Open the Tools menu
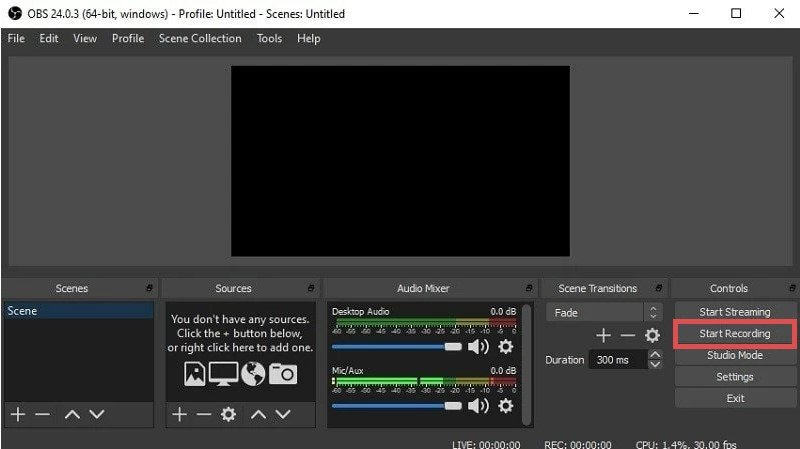800x449 pixels. pos(269,38)
